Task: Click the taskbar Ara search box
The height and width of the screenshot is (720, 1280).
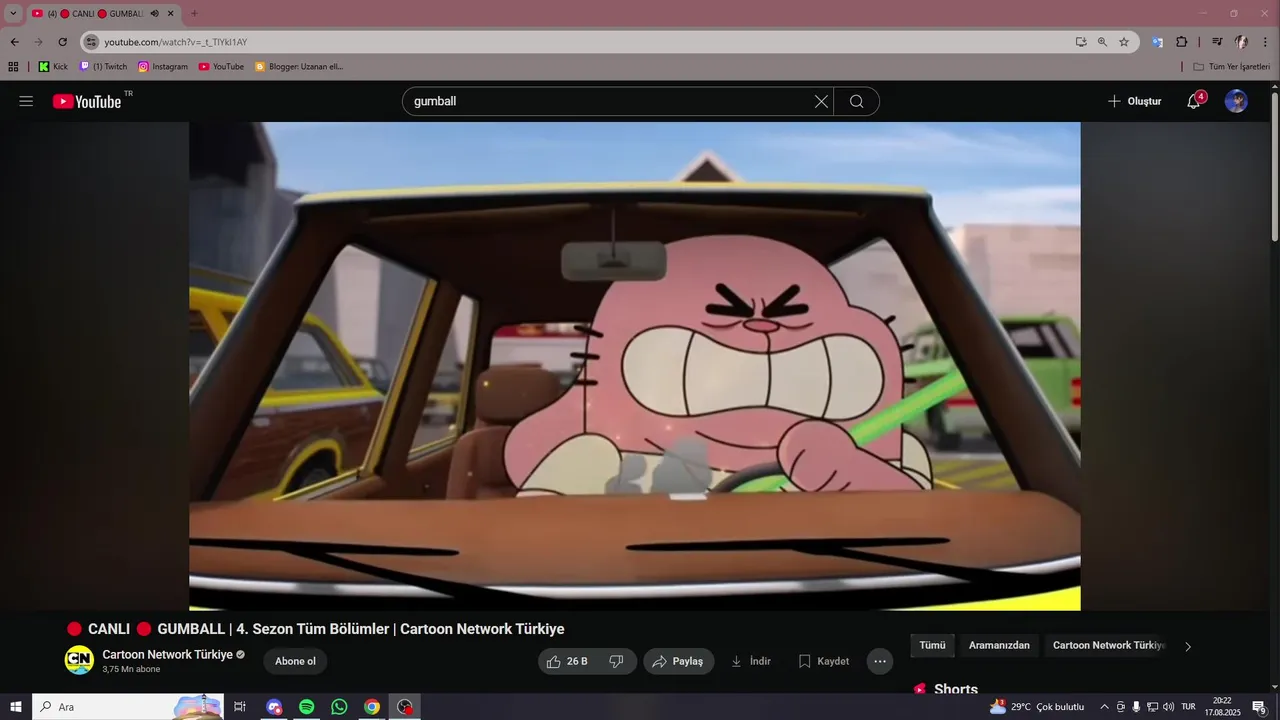Action: click(128, 707)
